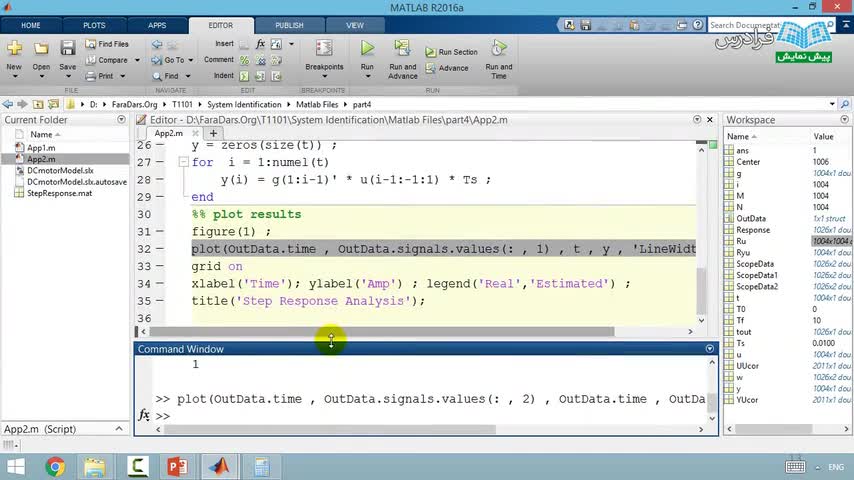854x480 pixels.
Task: Click the Windows Start button
Action: point(15,467)
